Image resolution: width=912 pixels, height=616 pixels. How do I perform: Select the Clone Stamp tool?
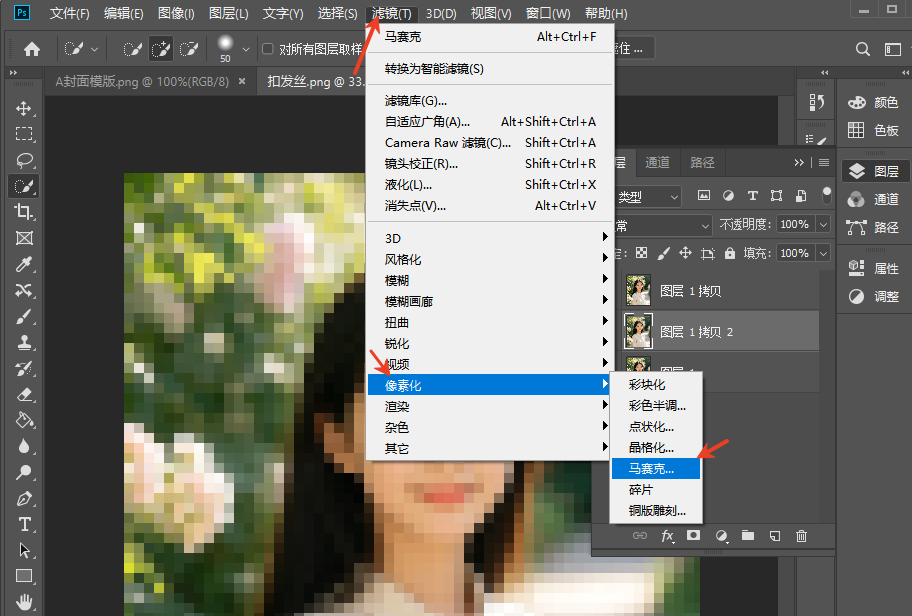24,342
